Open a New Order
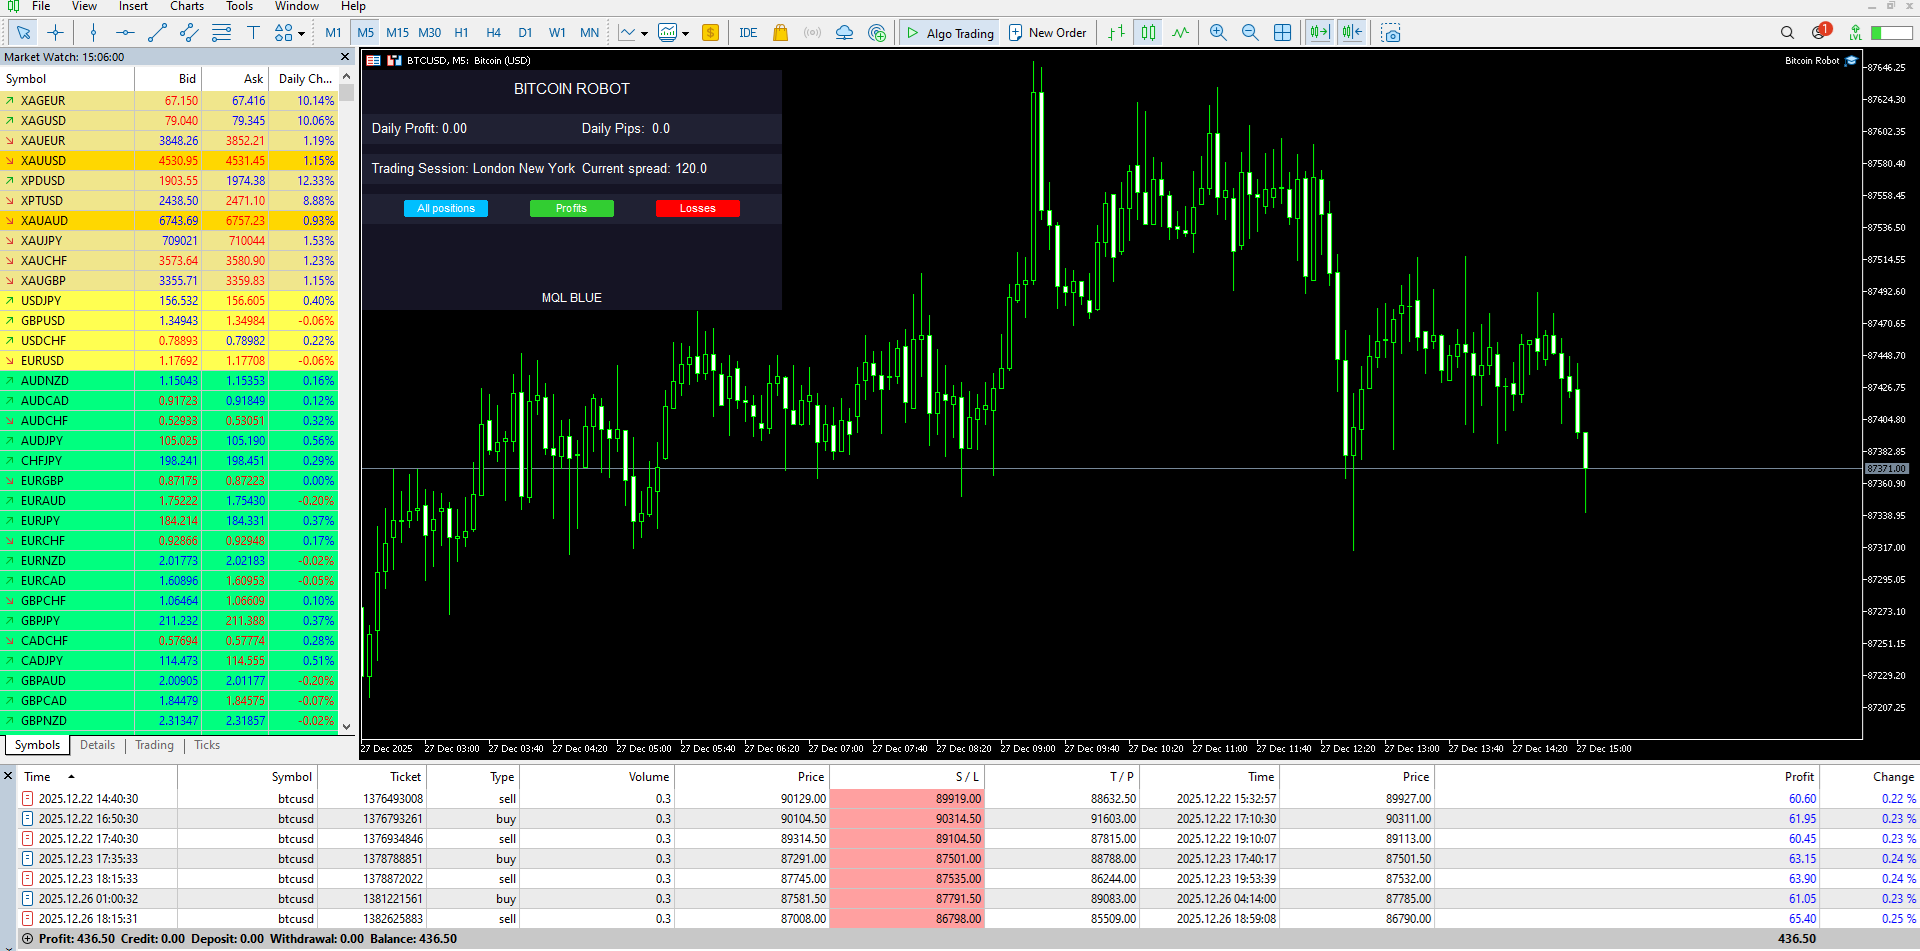1920x951 pixels. tap(1047, 33)
